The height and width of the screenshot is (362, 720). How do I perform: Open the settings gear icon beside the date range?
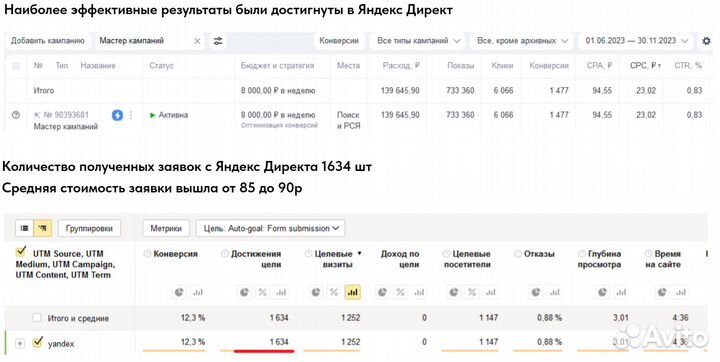[706, 41]
